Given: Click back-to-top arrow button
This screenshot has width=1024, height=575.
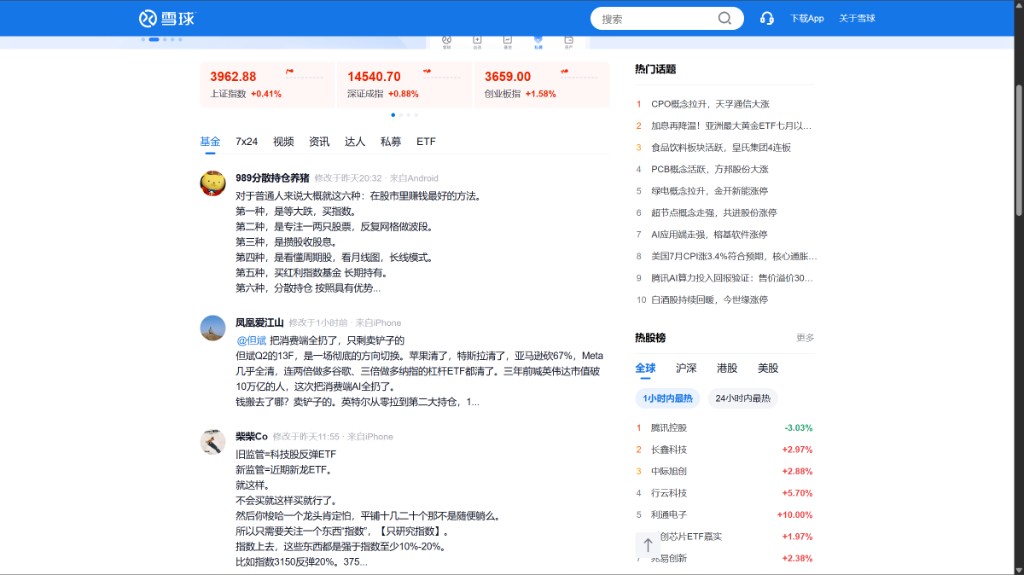Looking at the screenshot, I should point(647,545).
